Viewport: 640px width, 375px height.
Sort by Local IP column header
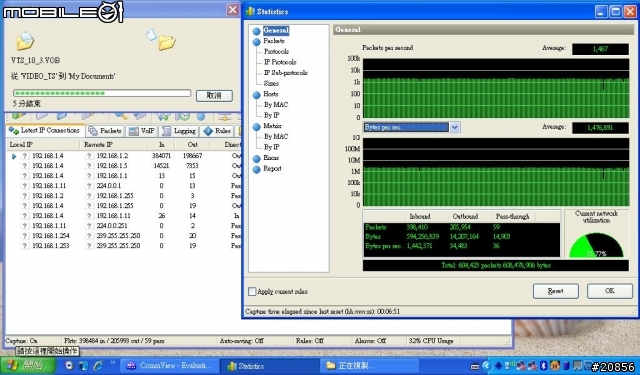click(43, 145)
